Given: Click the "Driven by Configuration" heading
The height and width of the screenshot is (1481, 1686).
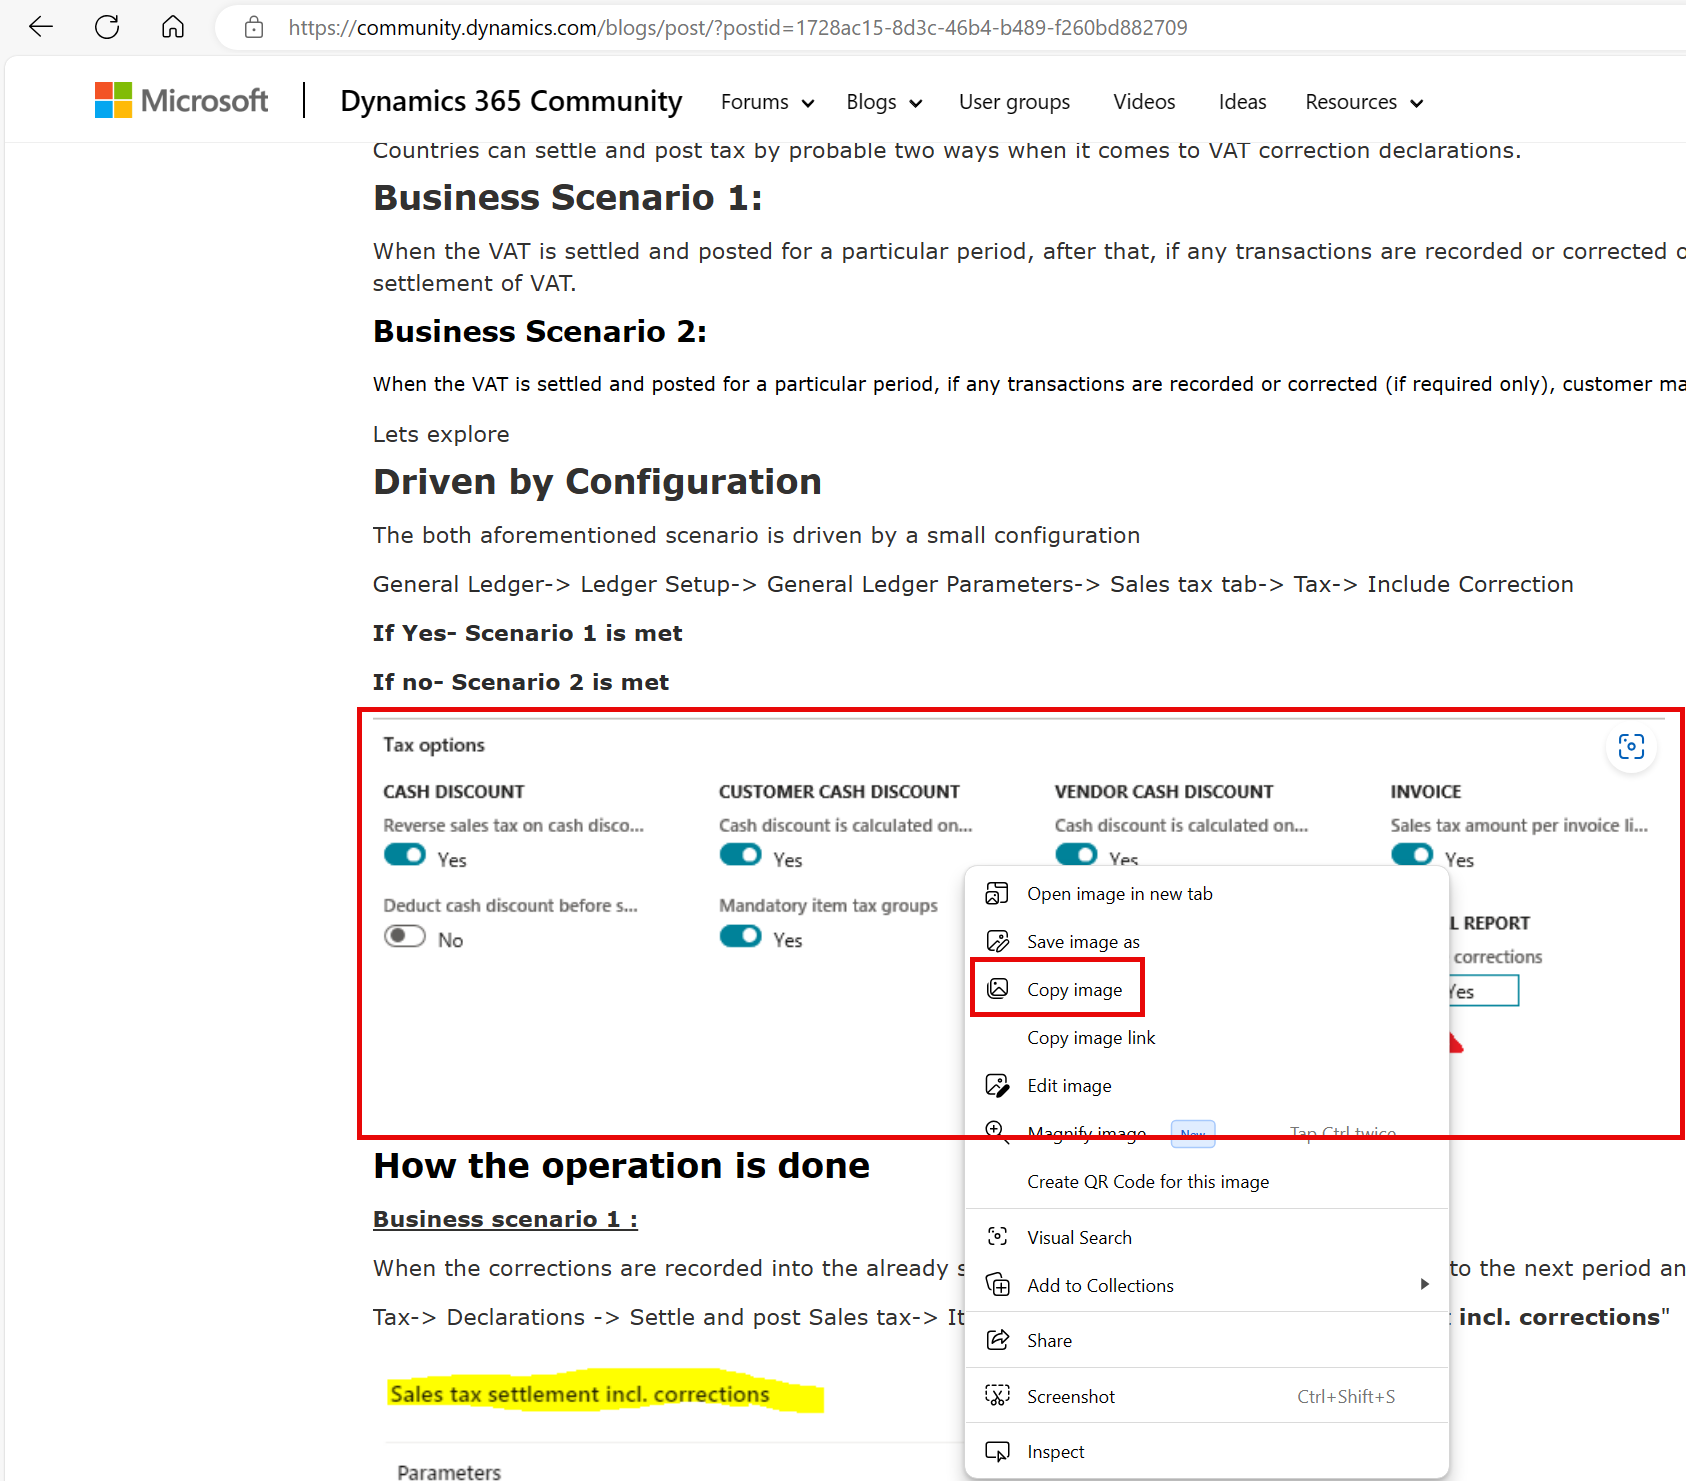Looking at the screenshot, I should (x=597, y=482).
